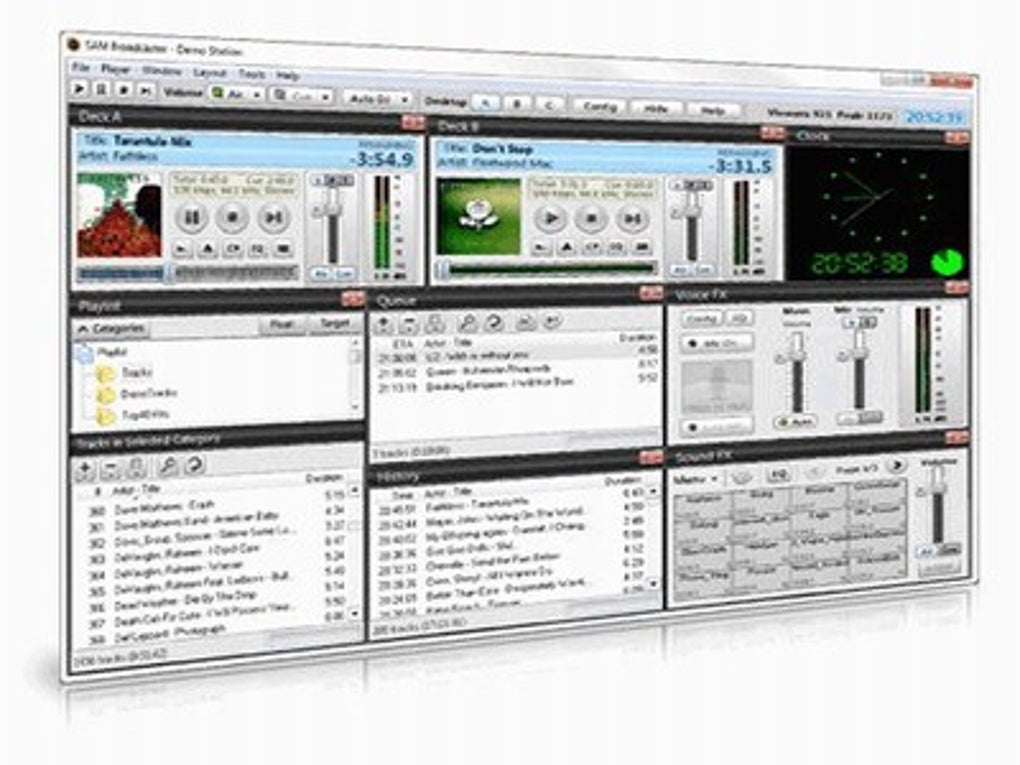Click Target button in Playlist panel
The height and width of the screenshot is (765, 1020).
(335, 323)
